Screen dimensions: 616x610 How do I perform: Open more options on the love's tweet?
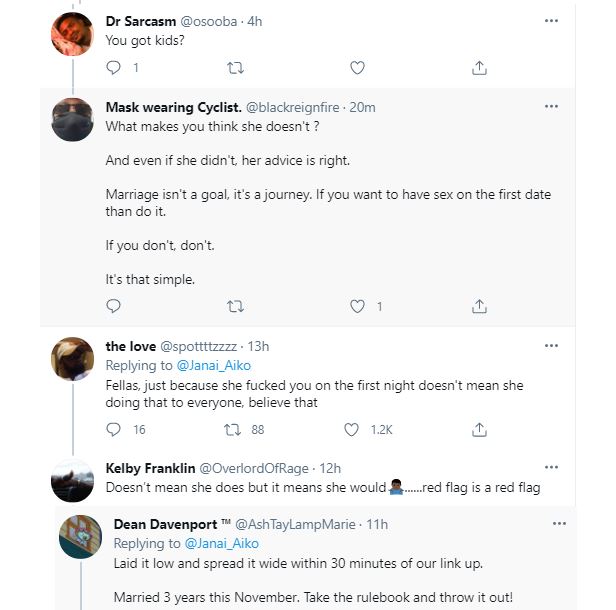pyautogui.click(x=551, y=346)
